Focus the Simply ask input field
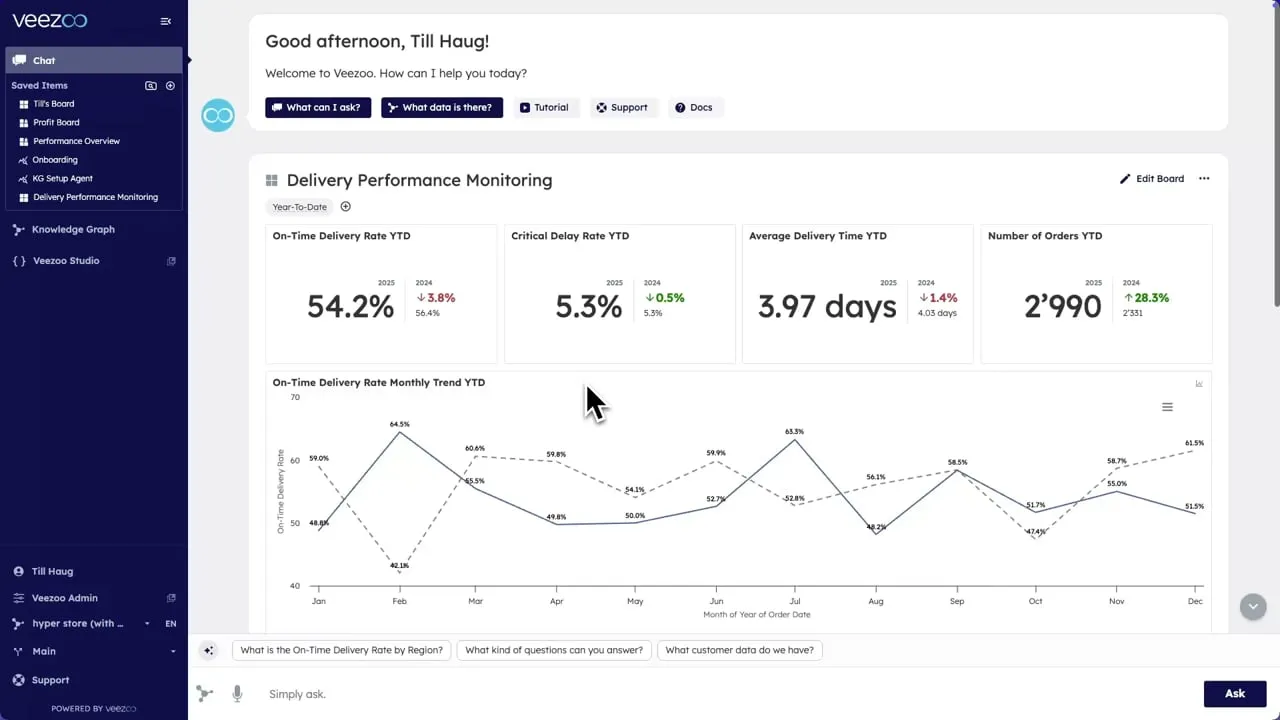The height and width of the screenshot is (720, 1280). [730, 694]
